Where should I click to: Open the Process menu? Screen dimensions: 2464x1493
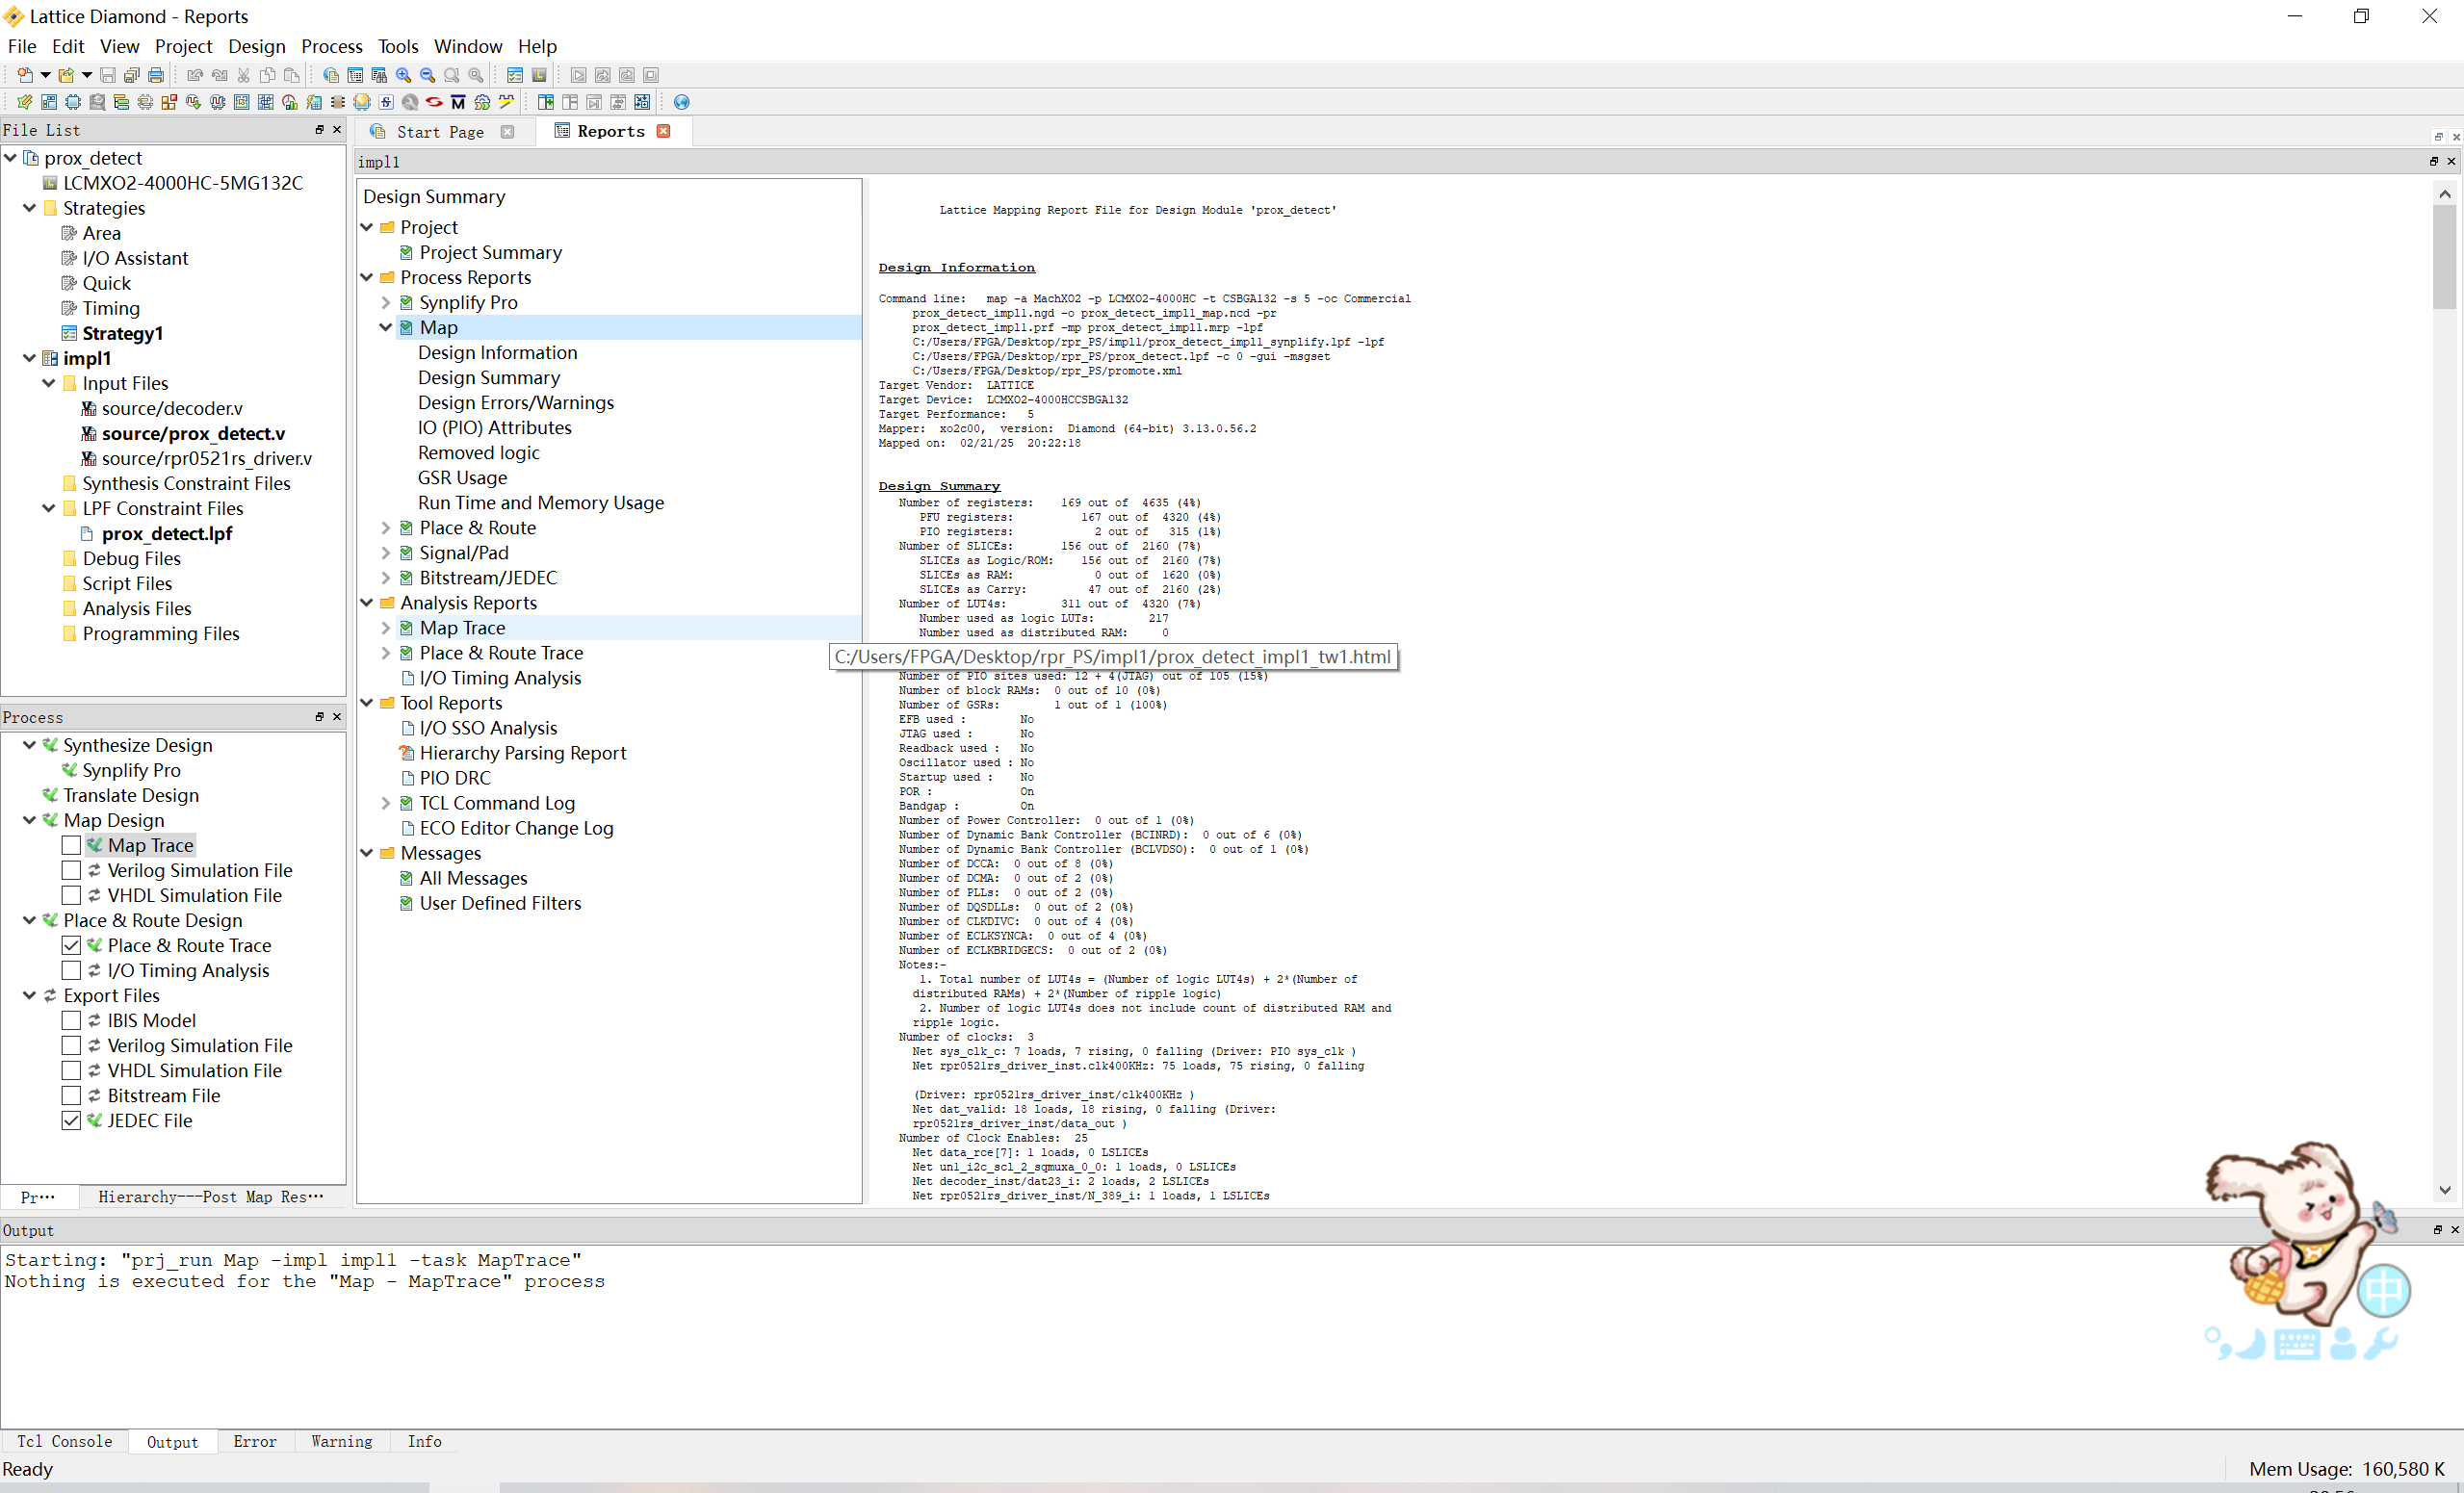[x=331, y=46]
